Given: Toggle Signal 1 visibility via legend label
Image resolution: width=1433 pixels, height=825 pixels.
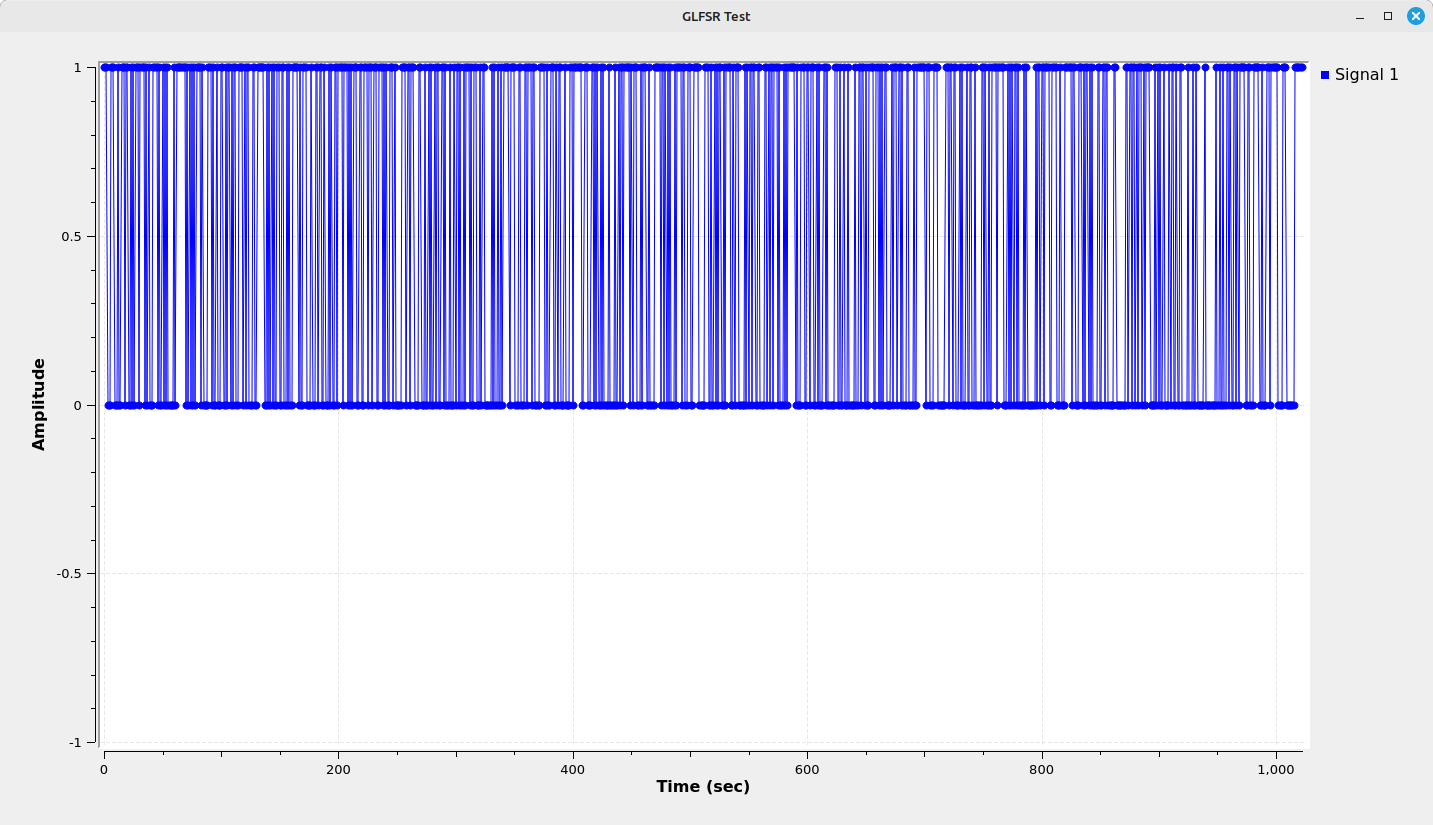Looking at the screenshot, I should [x=1366, y=75].
